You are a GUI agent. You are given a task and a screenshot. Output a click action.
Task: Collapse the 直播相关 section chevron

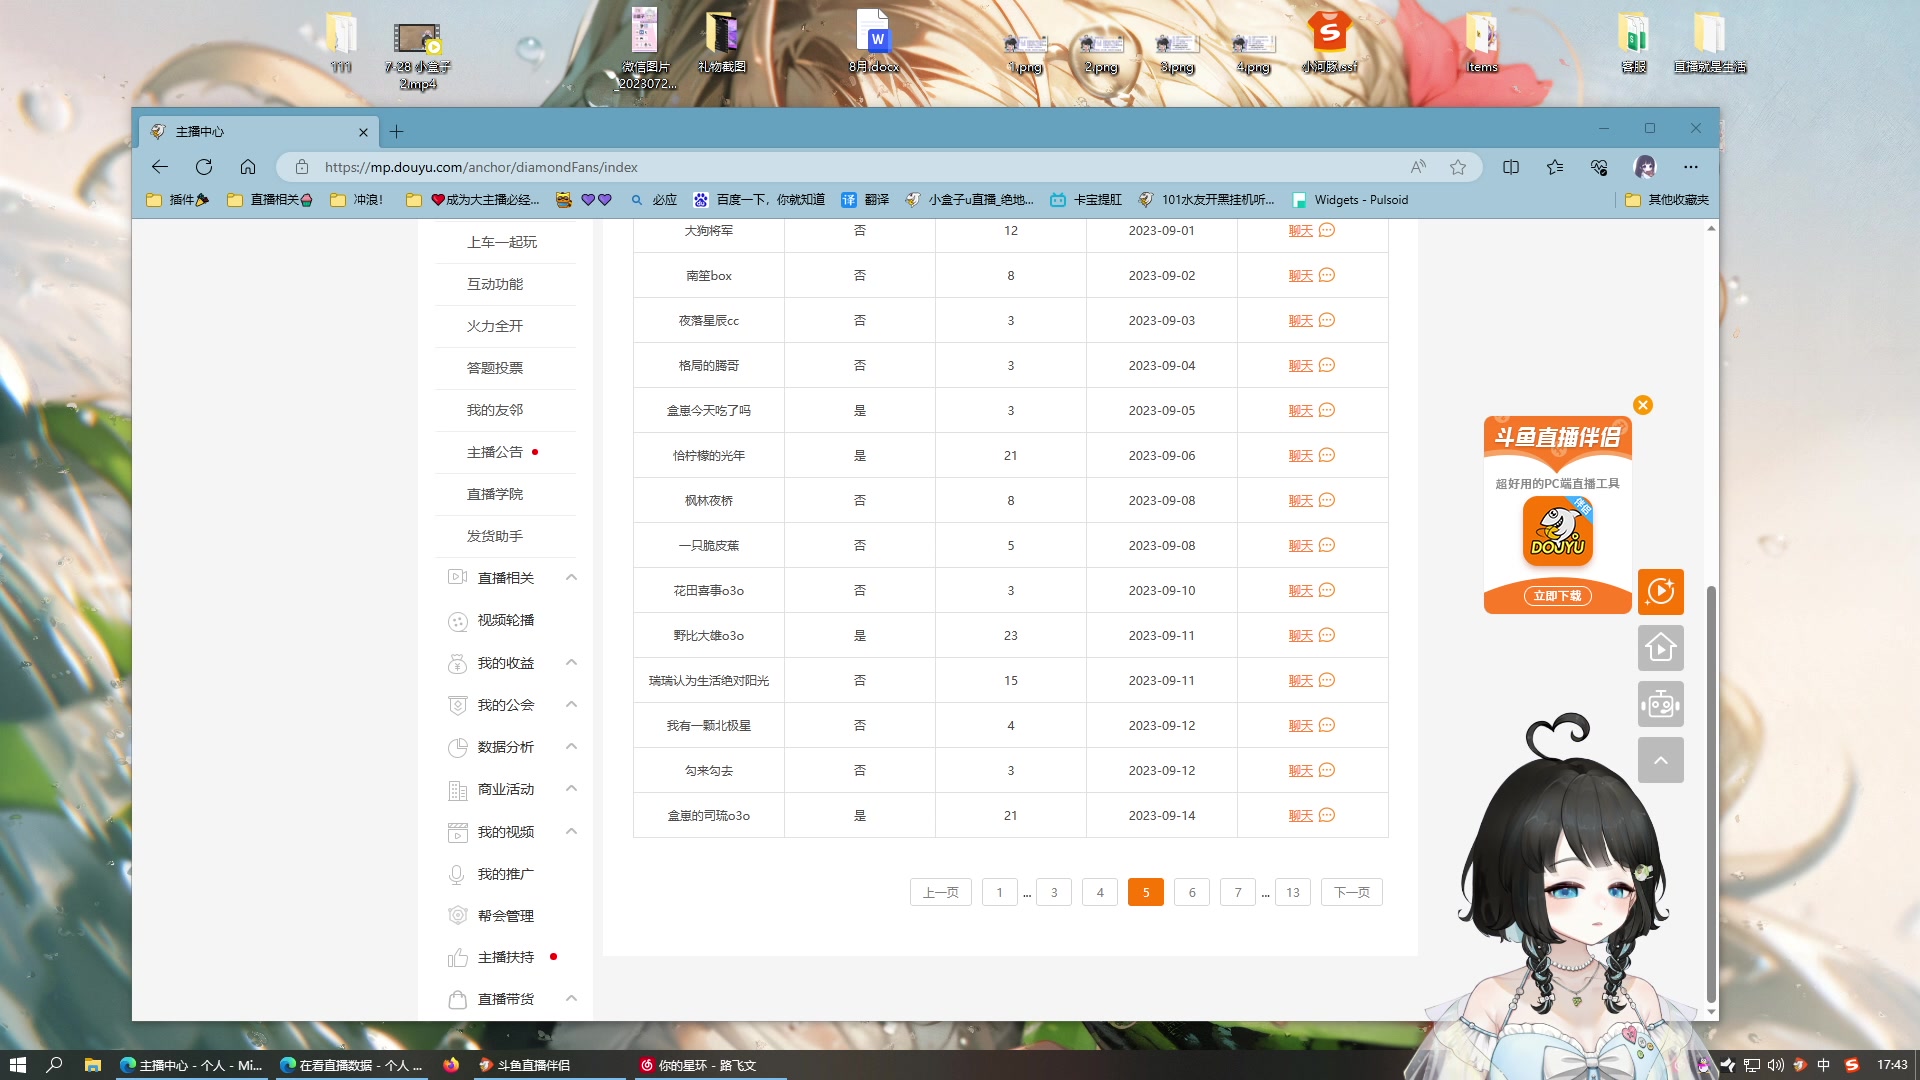pos(571,577)
